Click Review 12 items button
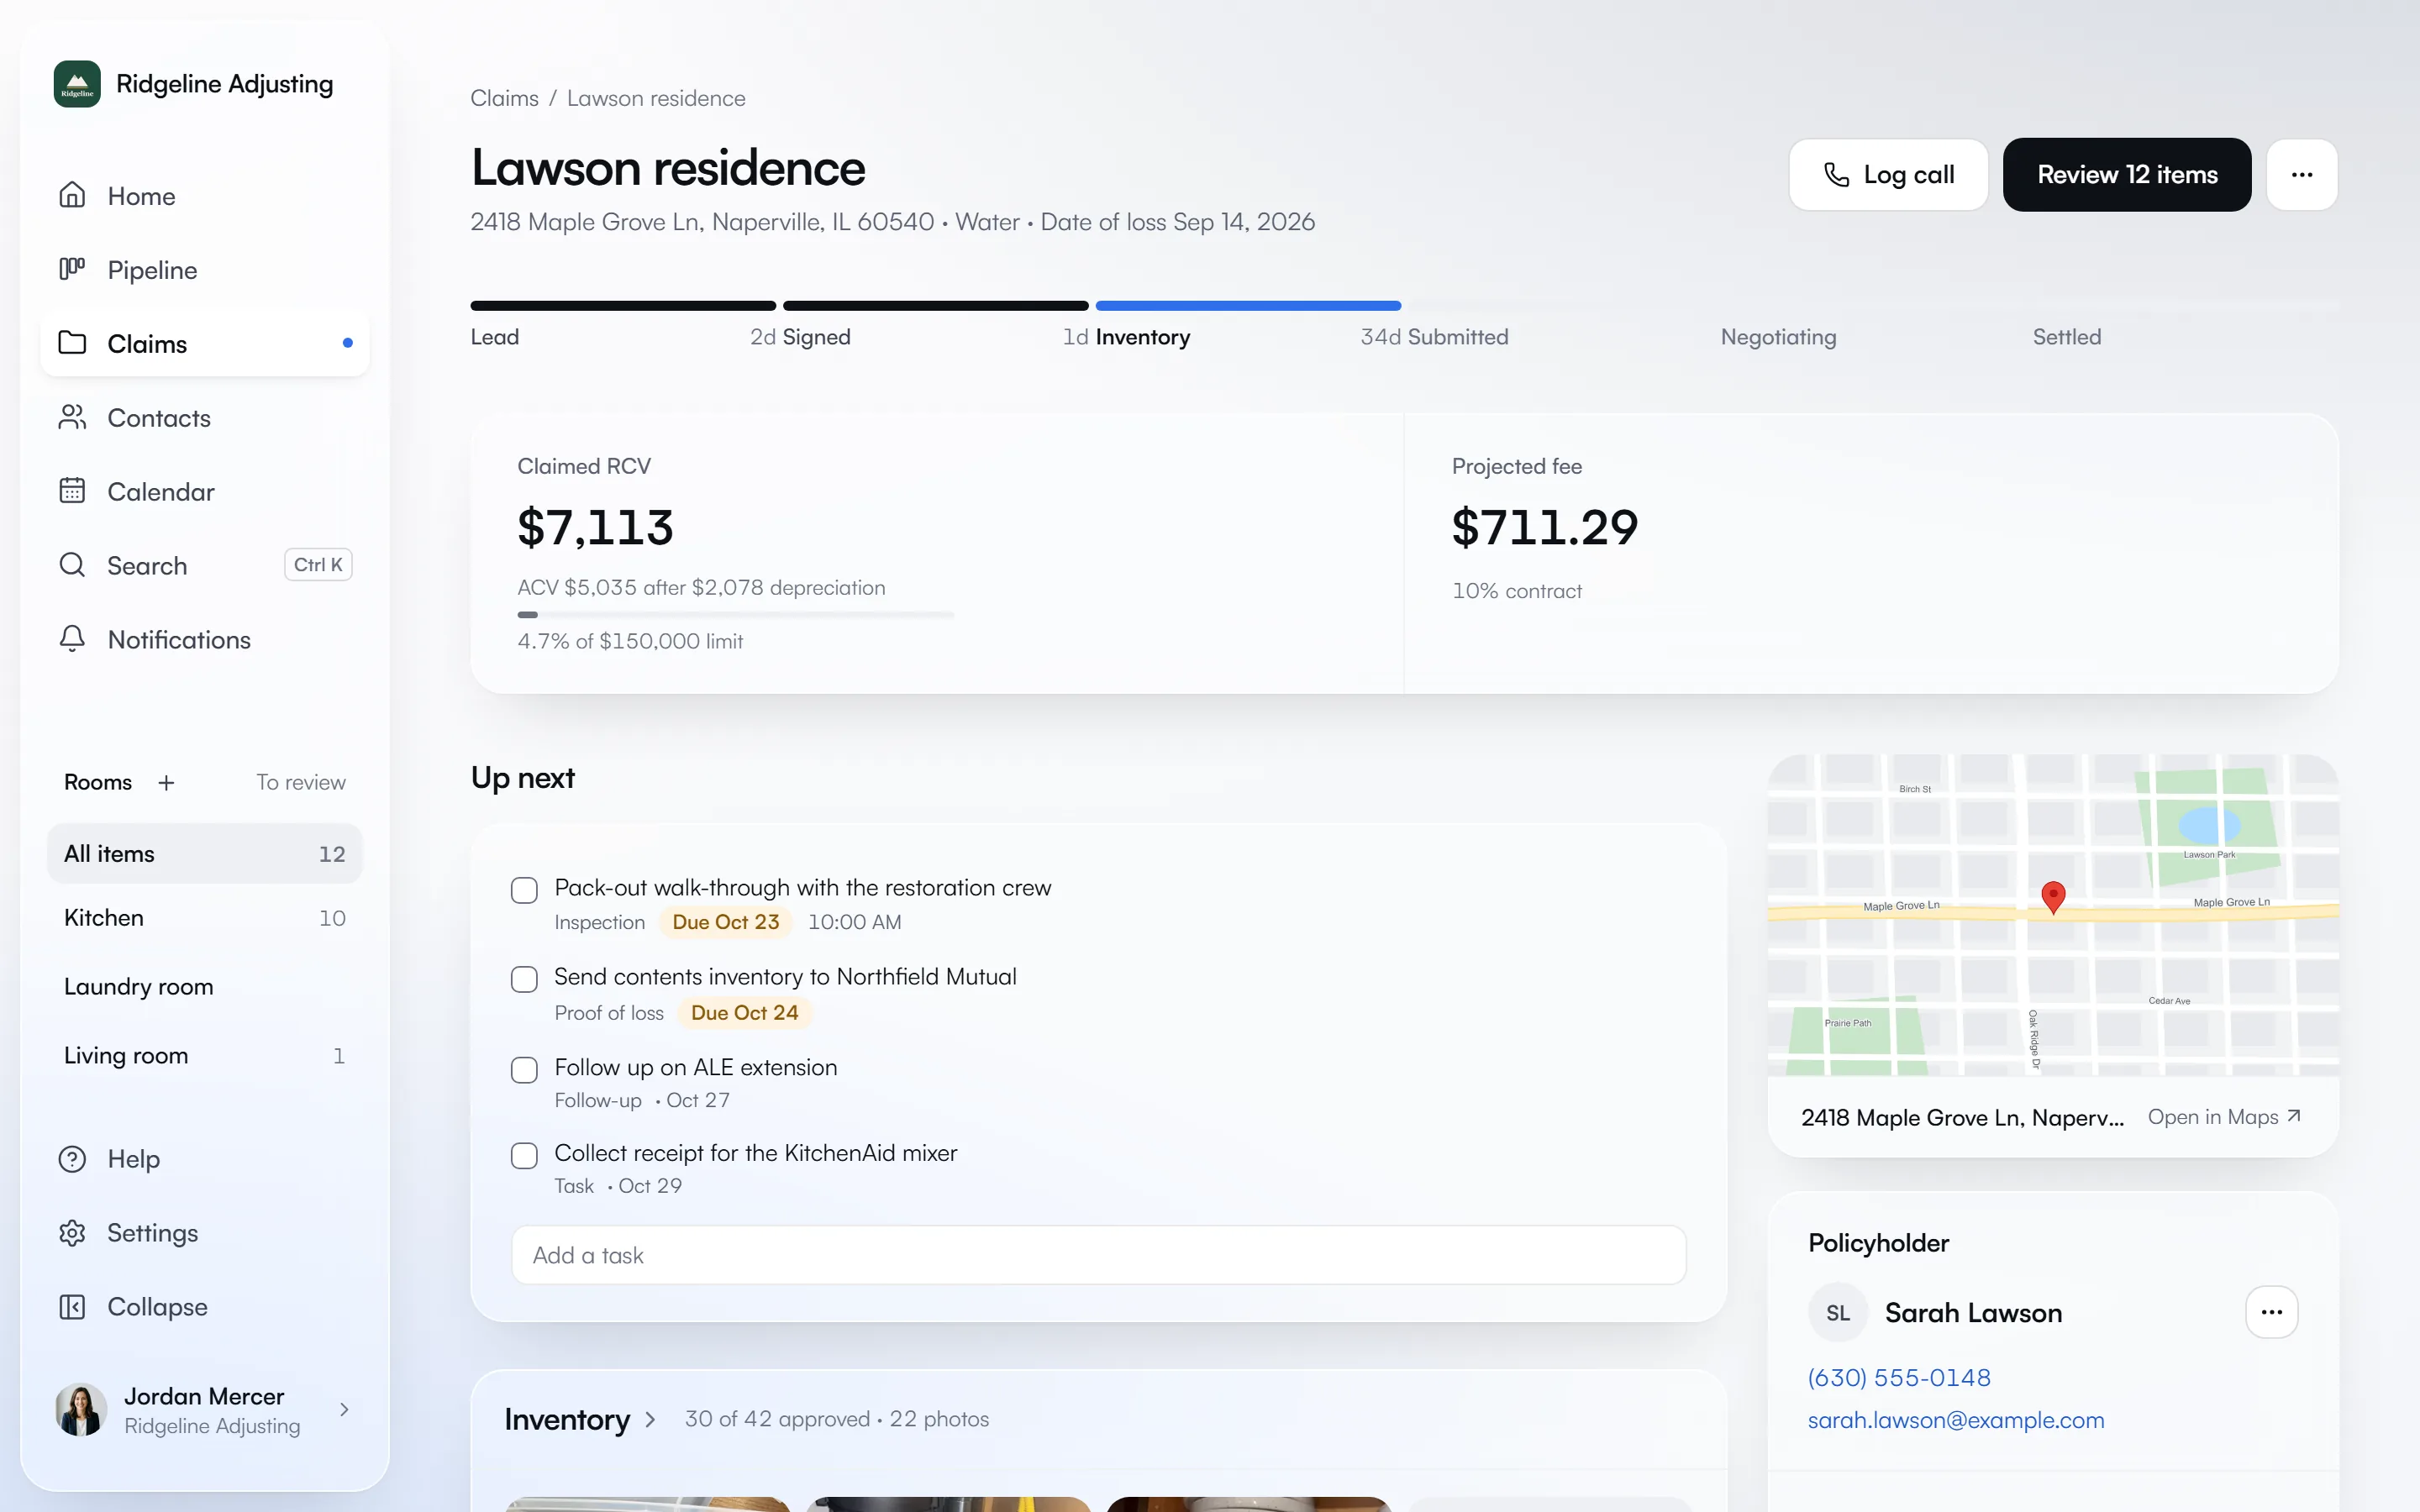The height and width of the screenshot is (1512, 2420). click(2127, 175)
